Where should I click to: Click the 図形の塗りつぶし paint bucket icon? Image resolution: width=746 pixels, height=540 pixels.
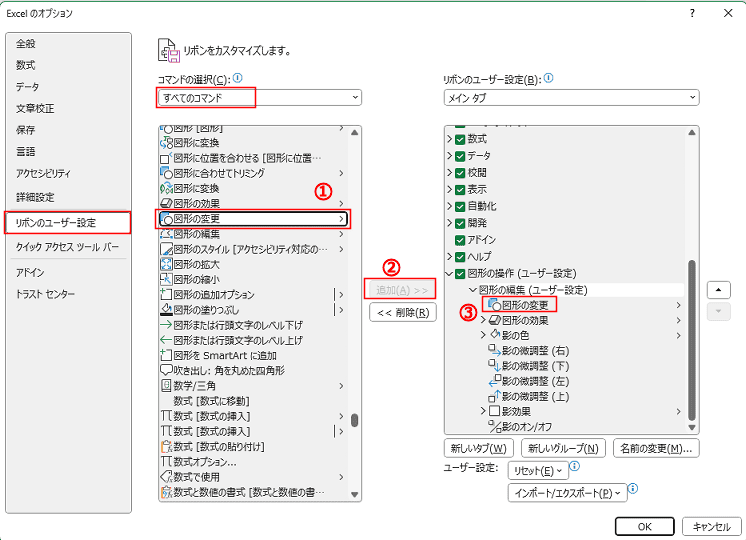tap(166, 310)
